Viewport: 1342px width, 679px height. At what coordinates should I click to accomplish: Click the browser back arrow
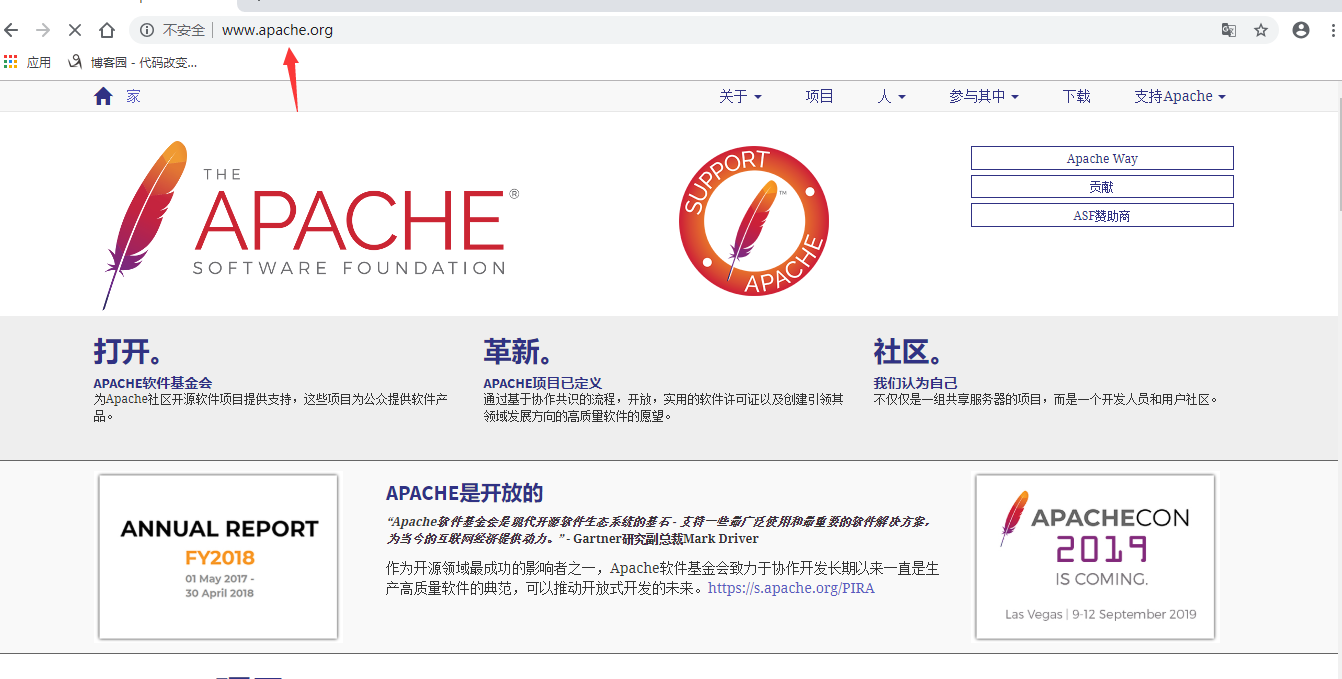(11, 30)
